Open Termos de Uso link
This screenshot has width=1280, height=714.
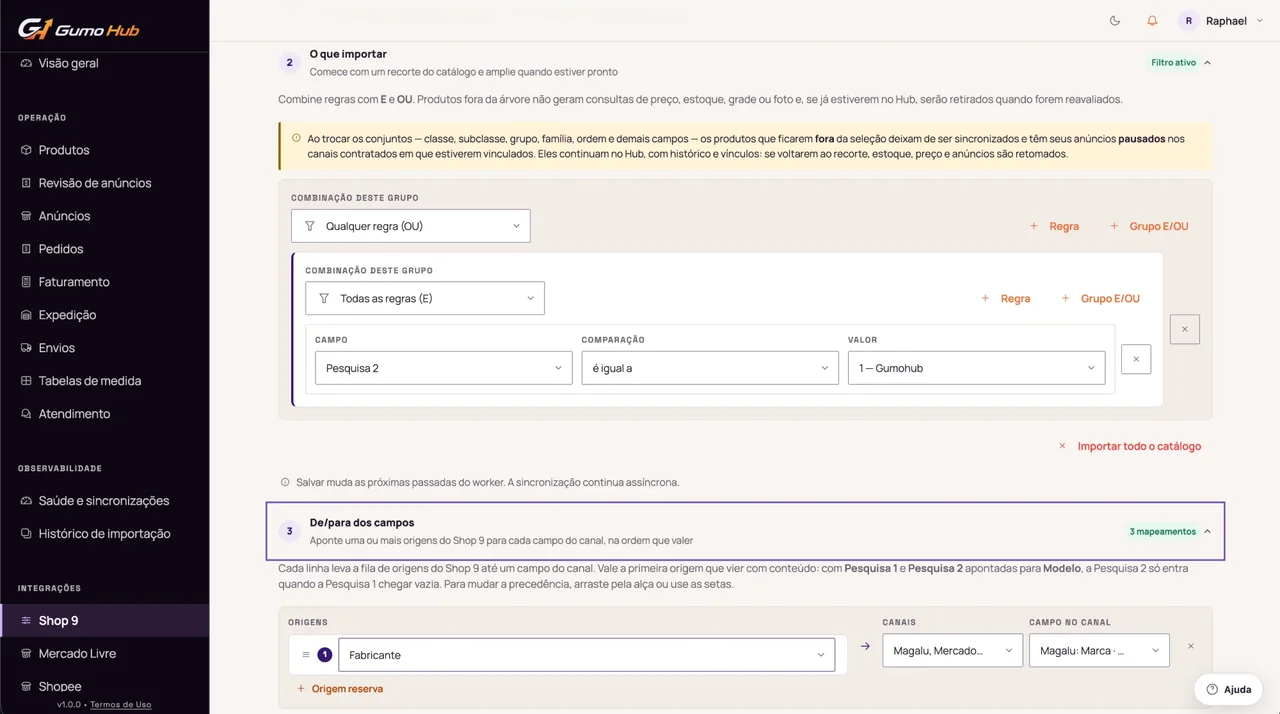point(121,705)
